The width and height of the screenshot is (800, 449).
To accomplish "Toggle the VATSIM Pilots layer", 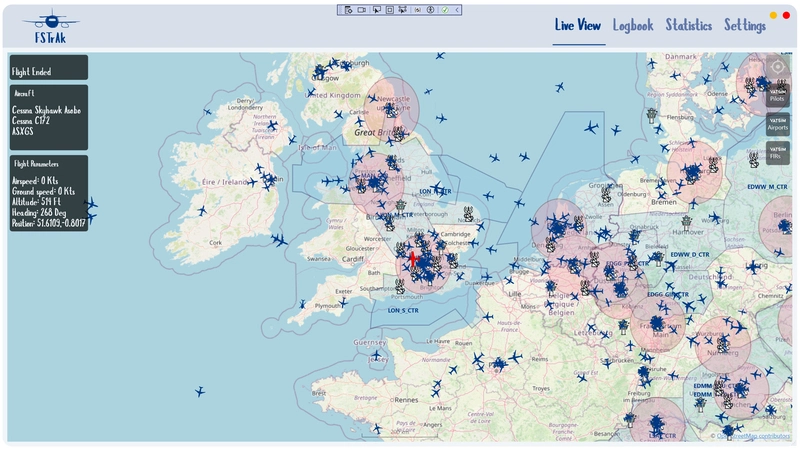I will click(x=778, y=95).
